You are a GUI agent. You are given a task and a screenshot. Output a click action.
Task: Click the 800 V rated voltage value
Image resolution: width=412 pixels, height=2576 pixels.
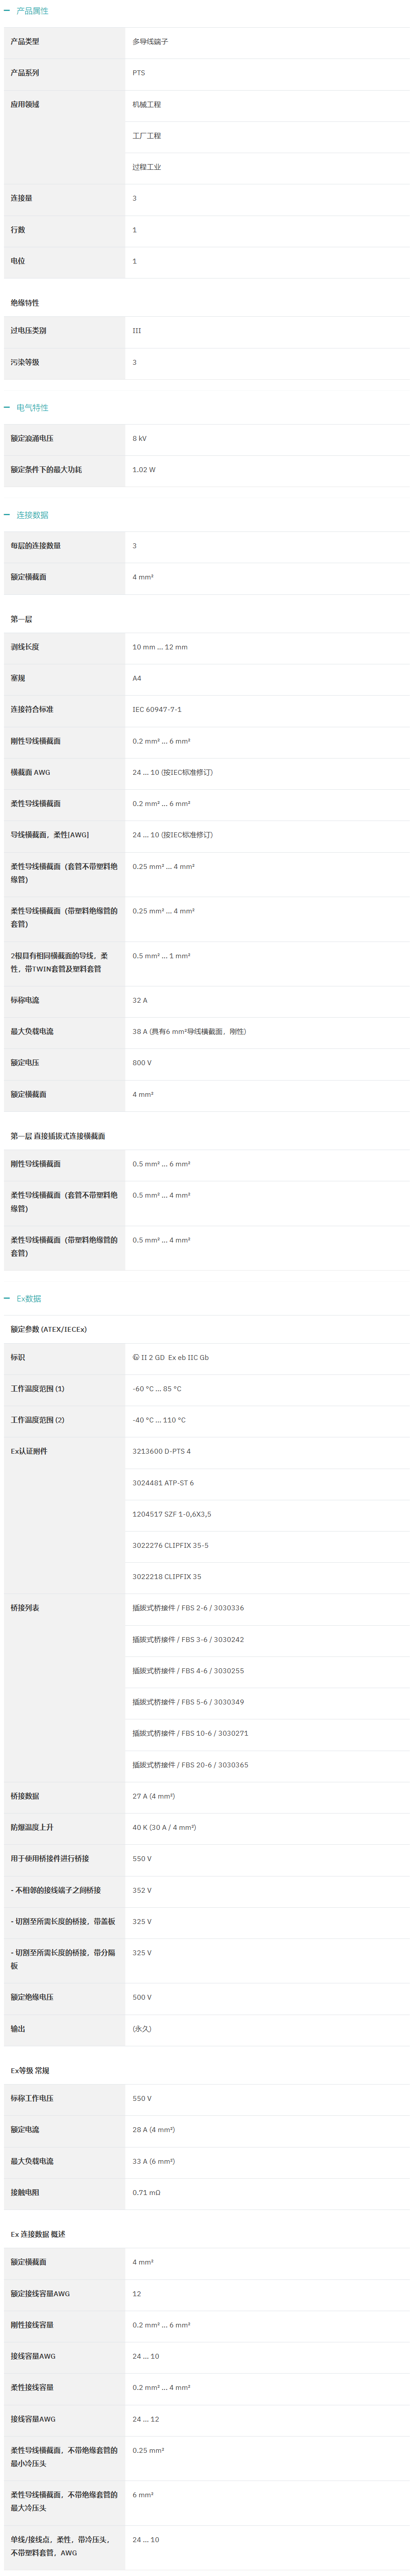click(142, 1063)
